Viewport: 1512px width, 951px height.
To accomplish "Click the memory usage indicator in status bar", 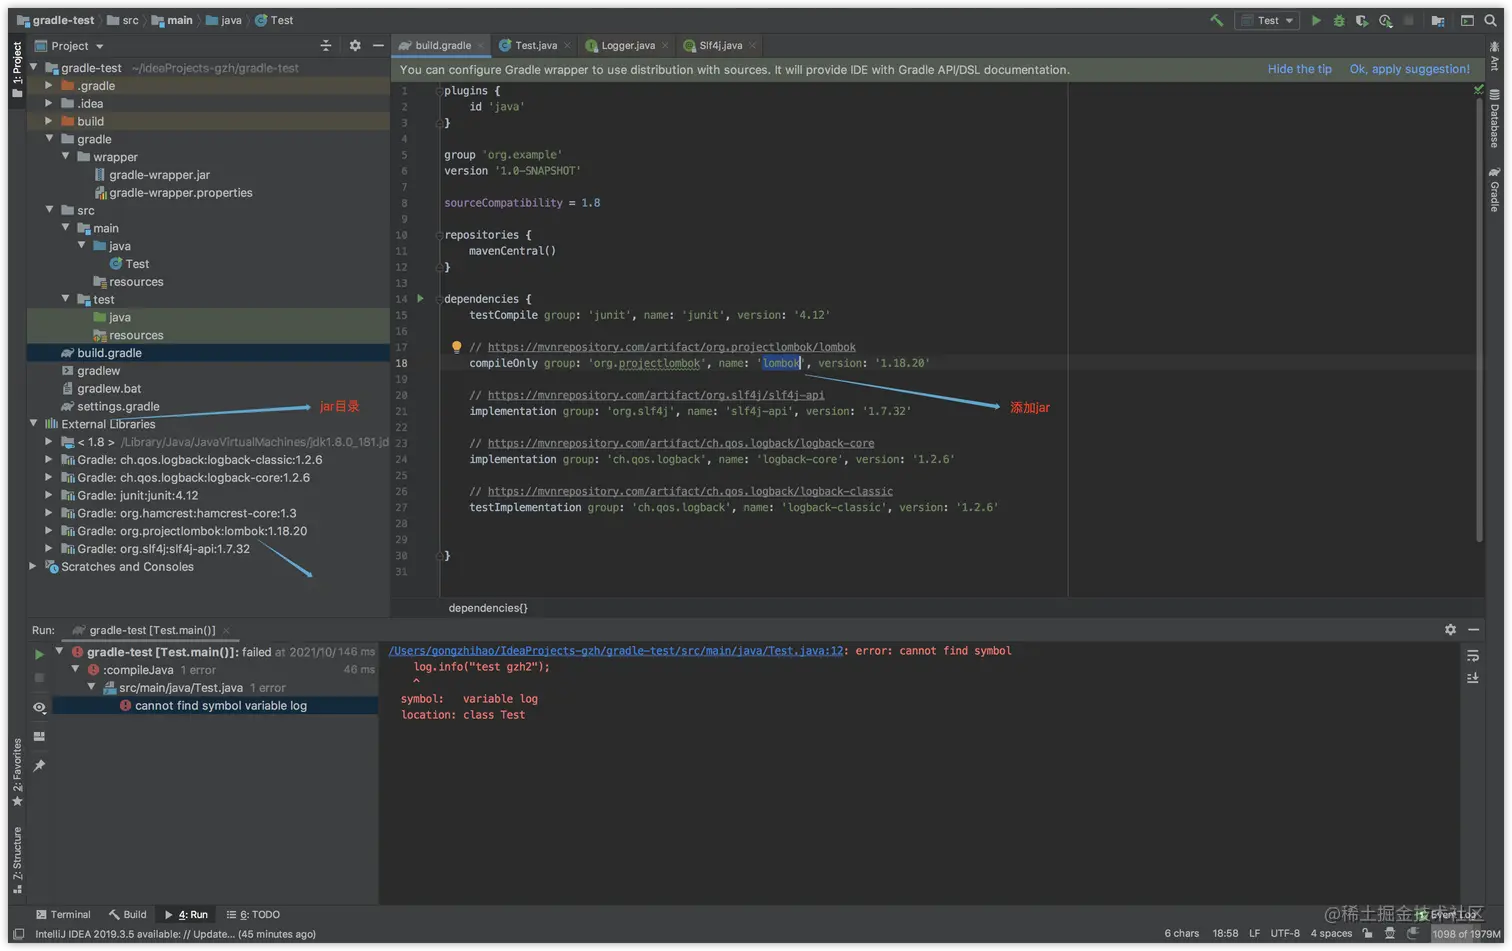I will click(x=1465, y=934).
